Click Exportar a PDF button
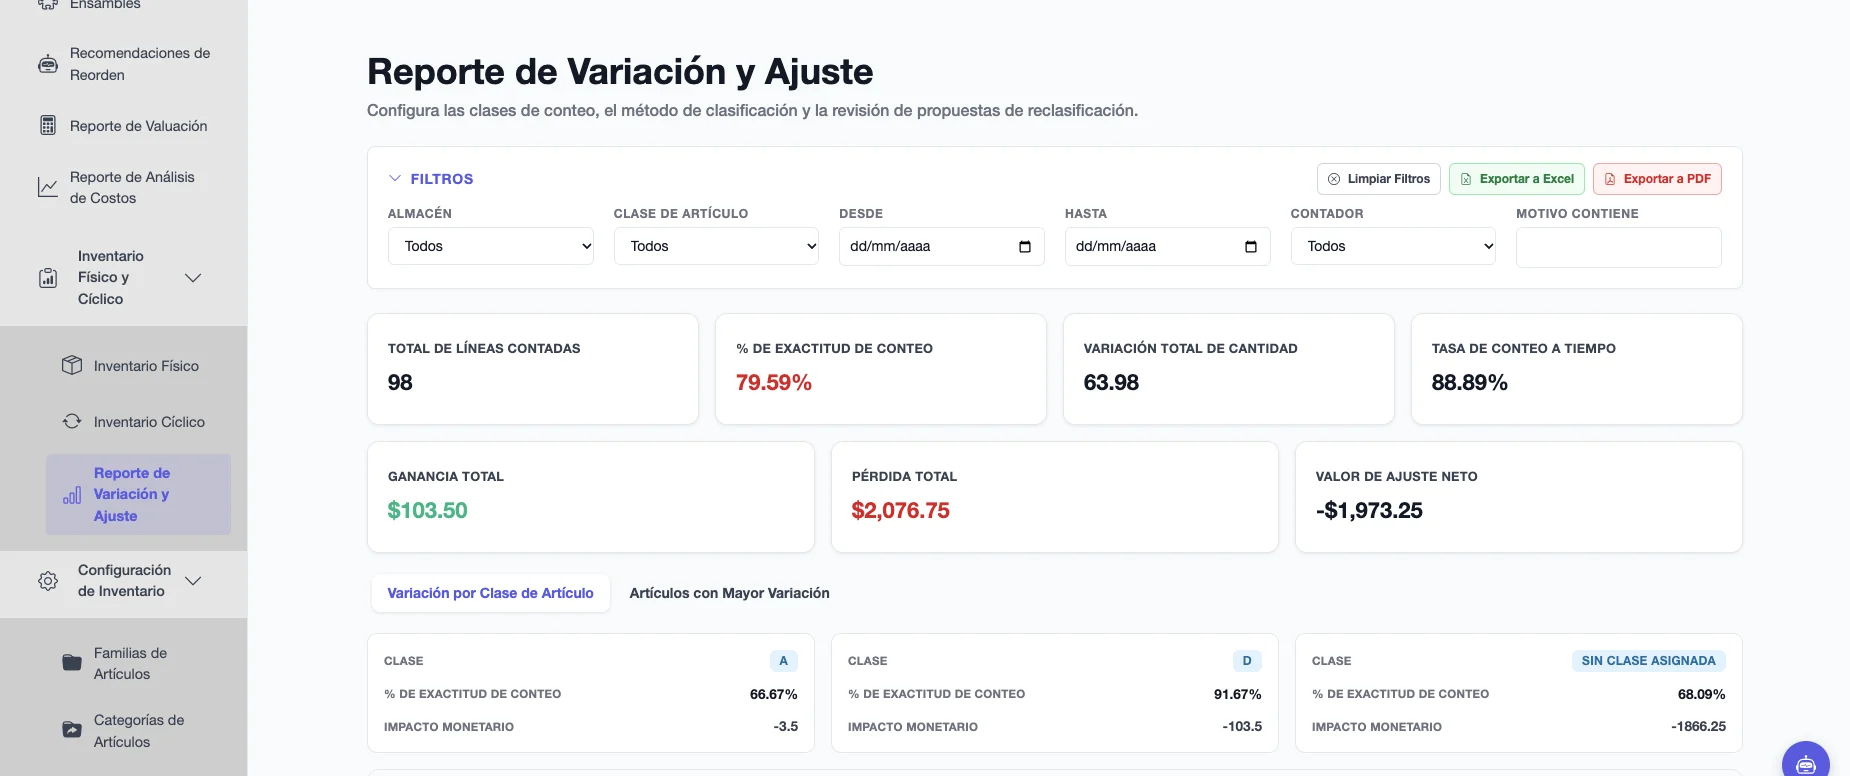This screenshot has width=1850, height=776. coord(1657,179)
